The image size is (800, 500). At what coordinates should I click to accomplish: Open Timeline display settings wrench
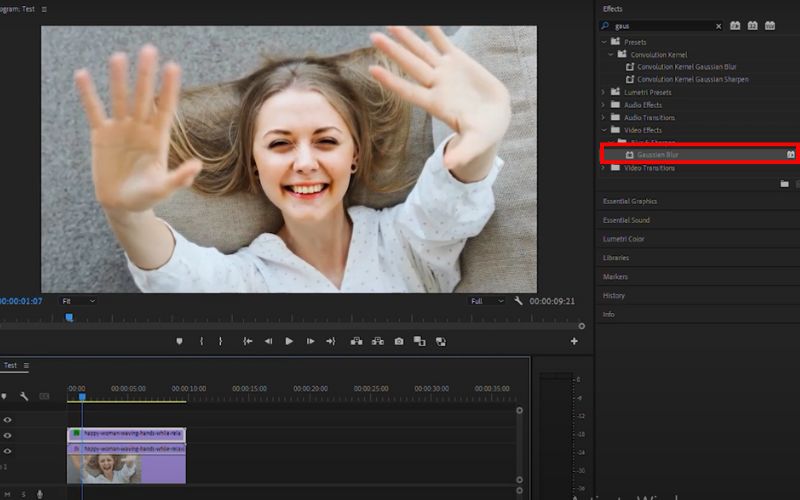click(x=23, y=396)
